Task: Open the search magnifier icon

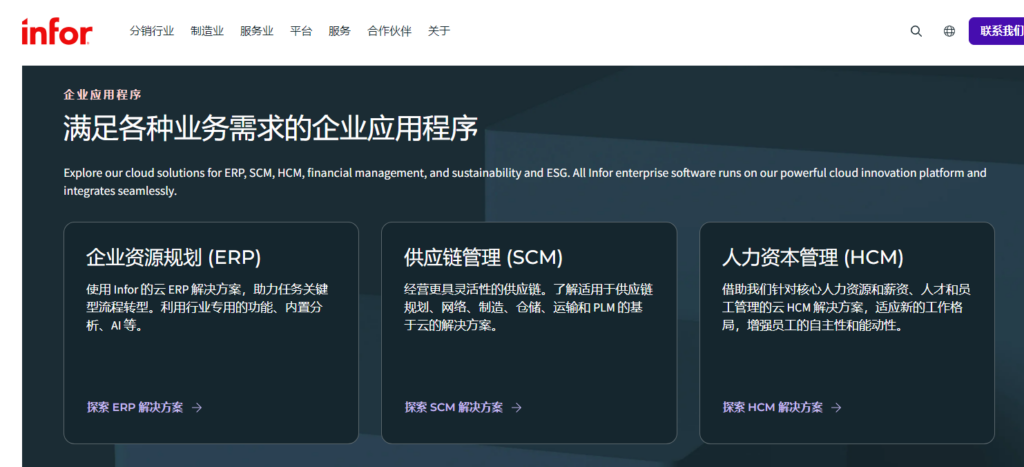Action: pyautogui.click(x=916, y=31)
